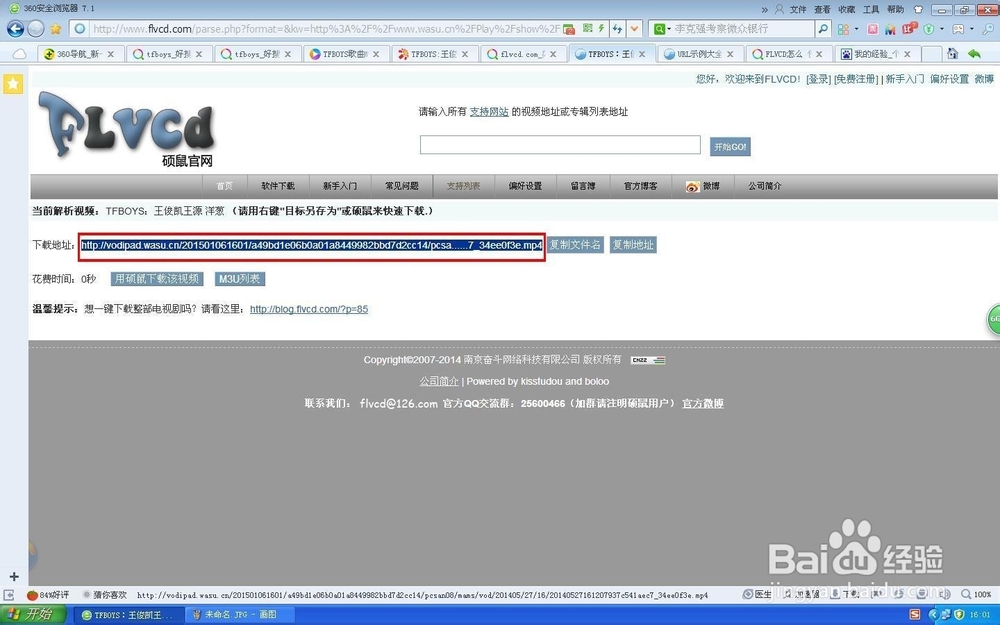This screenshot has height=625, width=1000.
Task: Click the refresh arrows icon after address bar
Action: click(x=617, y=29)
